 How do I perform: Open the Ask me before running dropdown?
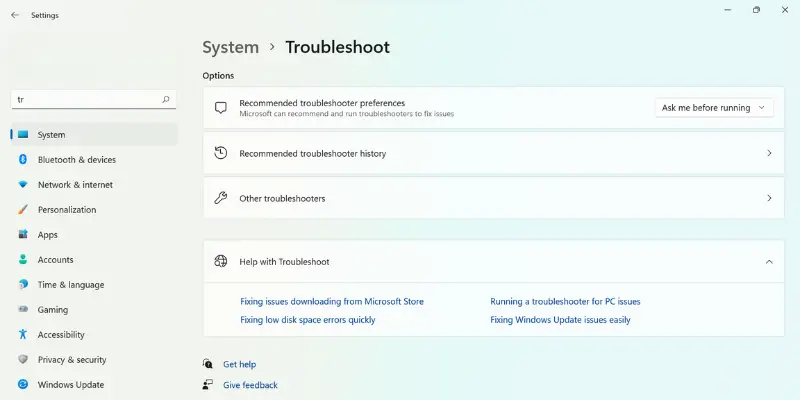point(714,108)
